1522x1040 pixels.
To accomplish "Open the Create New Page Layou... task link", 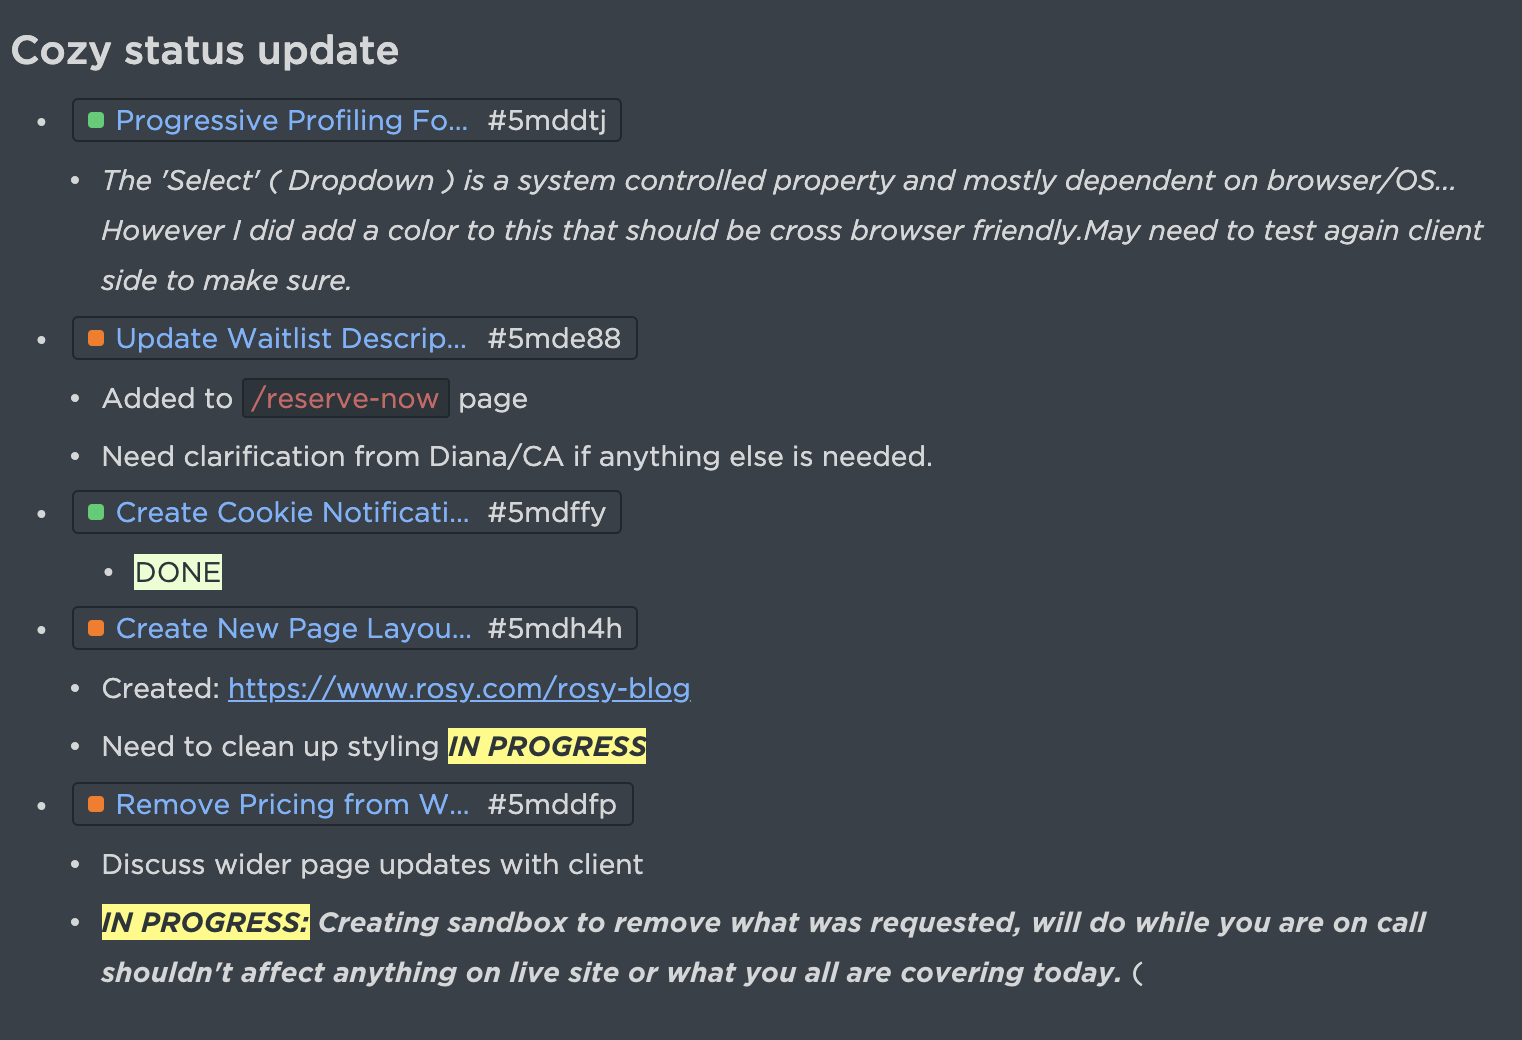I will click(293, 628).
